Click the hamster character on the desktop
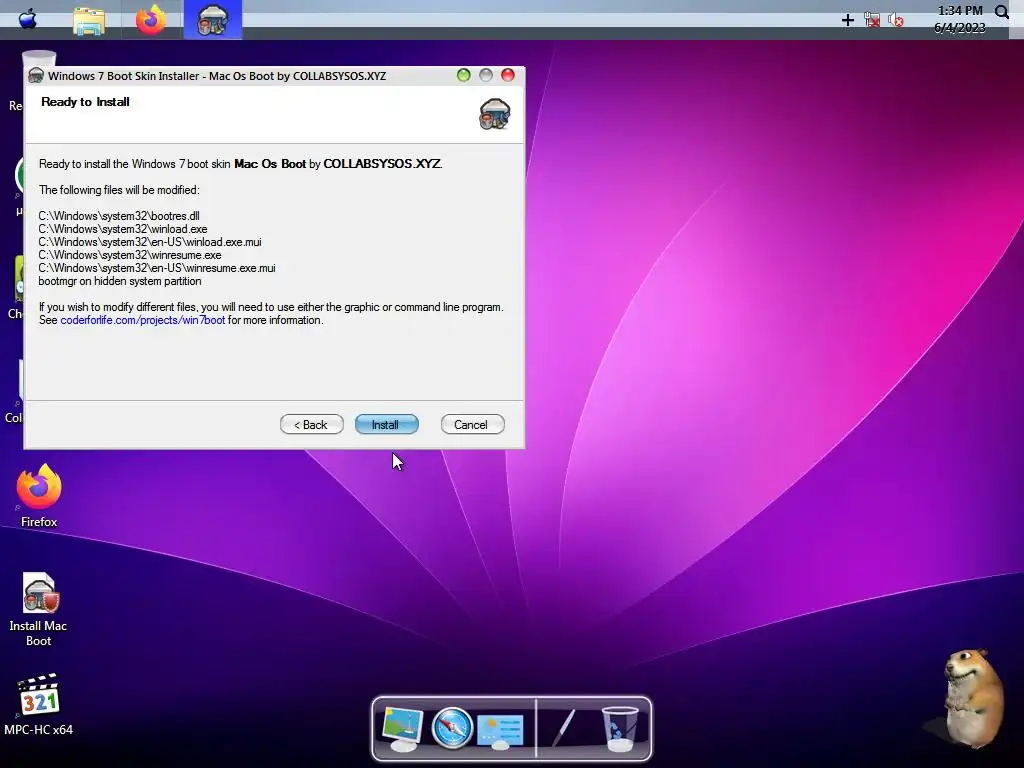This screenshot has width=1024, height=768. [973, 697]
